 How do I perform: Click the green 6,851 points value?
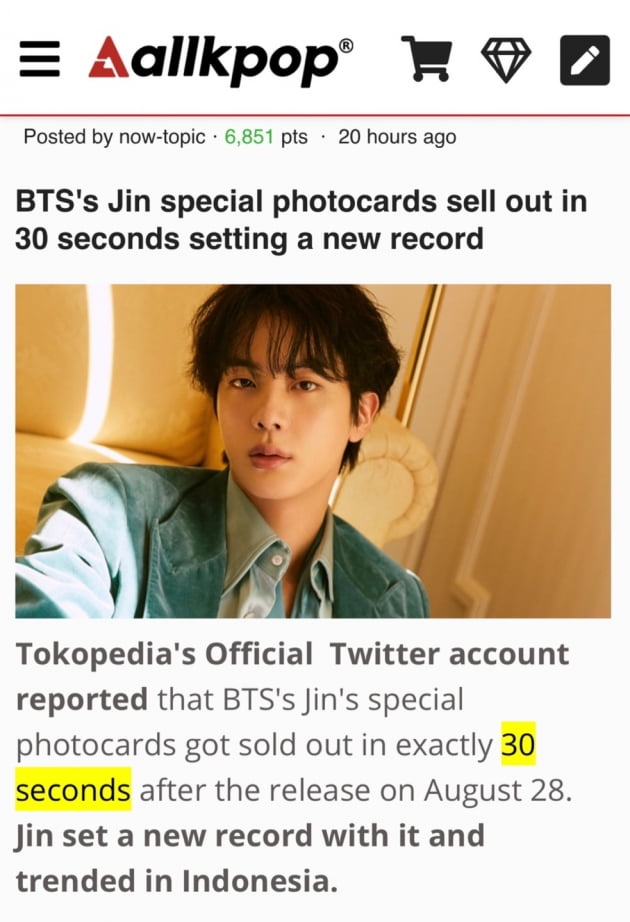[x=249, y=137]
